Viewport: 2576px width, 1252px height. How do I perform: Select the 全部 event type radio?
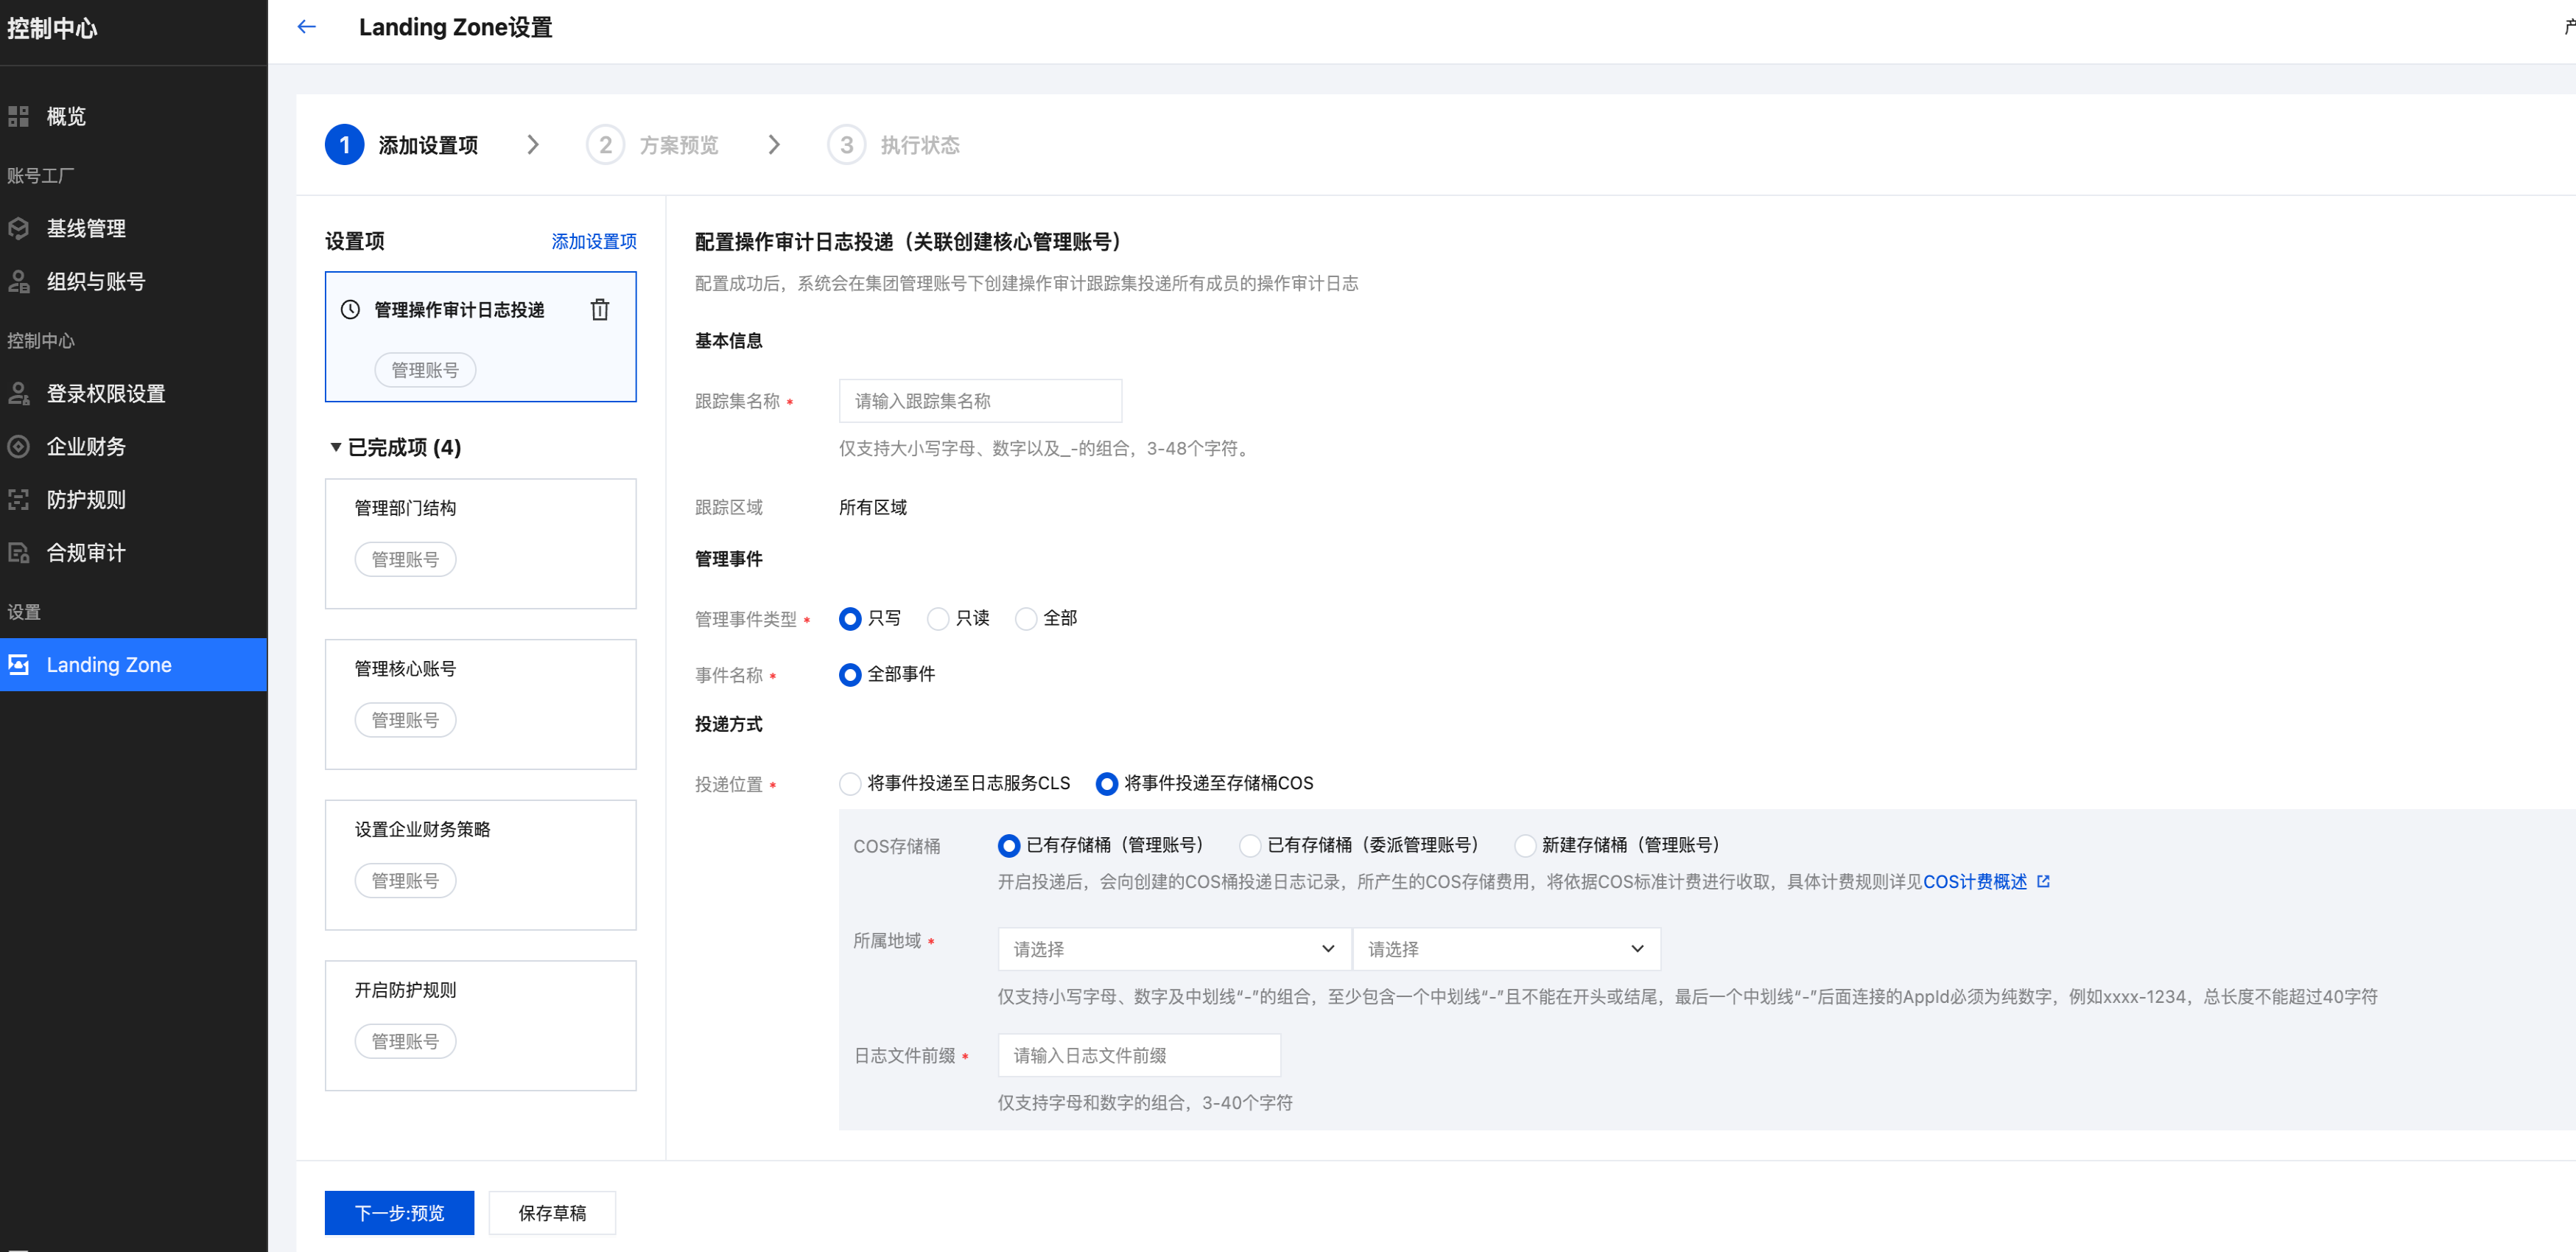click(x=1025, y=619)
